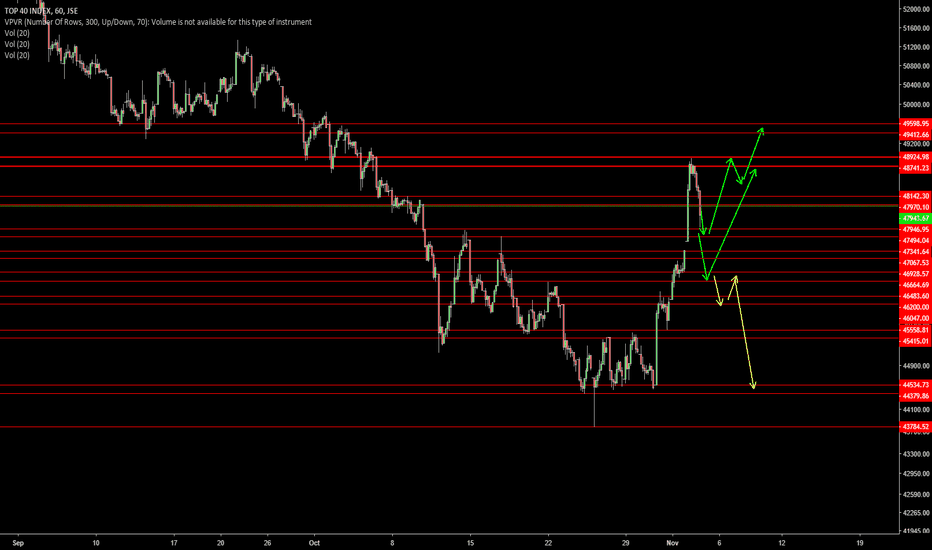
Task: Click the 44534.73 price label
Action: click(x=915, y=385)
